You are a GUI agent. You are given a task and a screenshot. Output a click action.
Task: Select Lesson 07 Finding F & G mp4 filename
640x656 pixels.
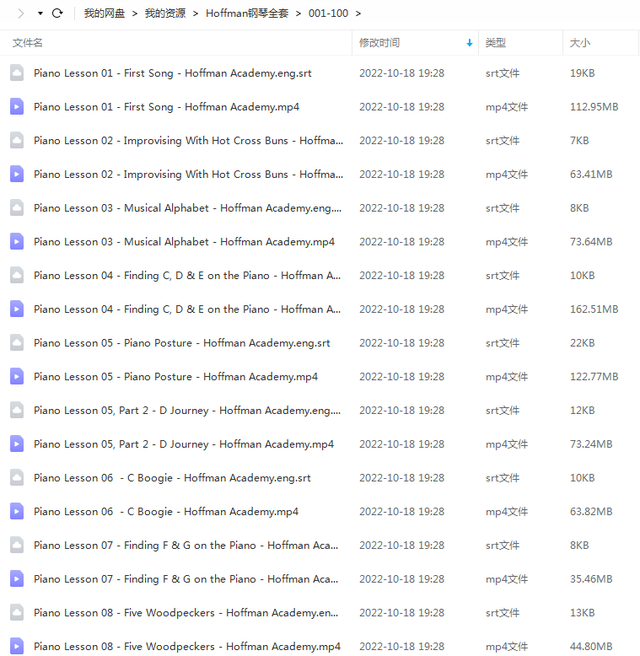(x=186, y=579)
